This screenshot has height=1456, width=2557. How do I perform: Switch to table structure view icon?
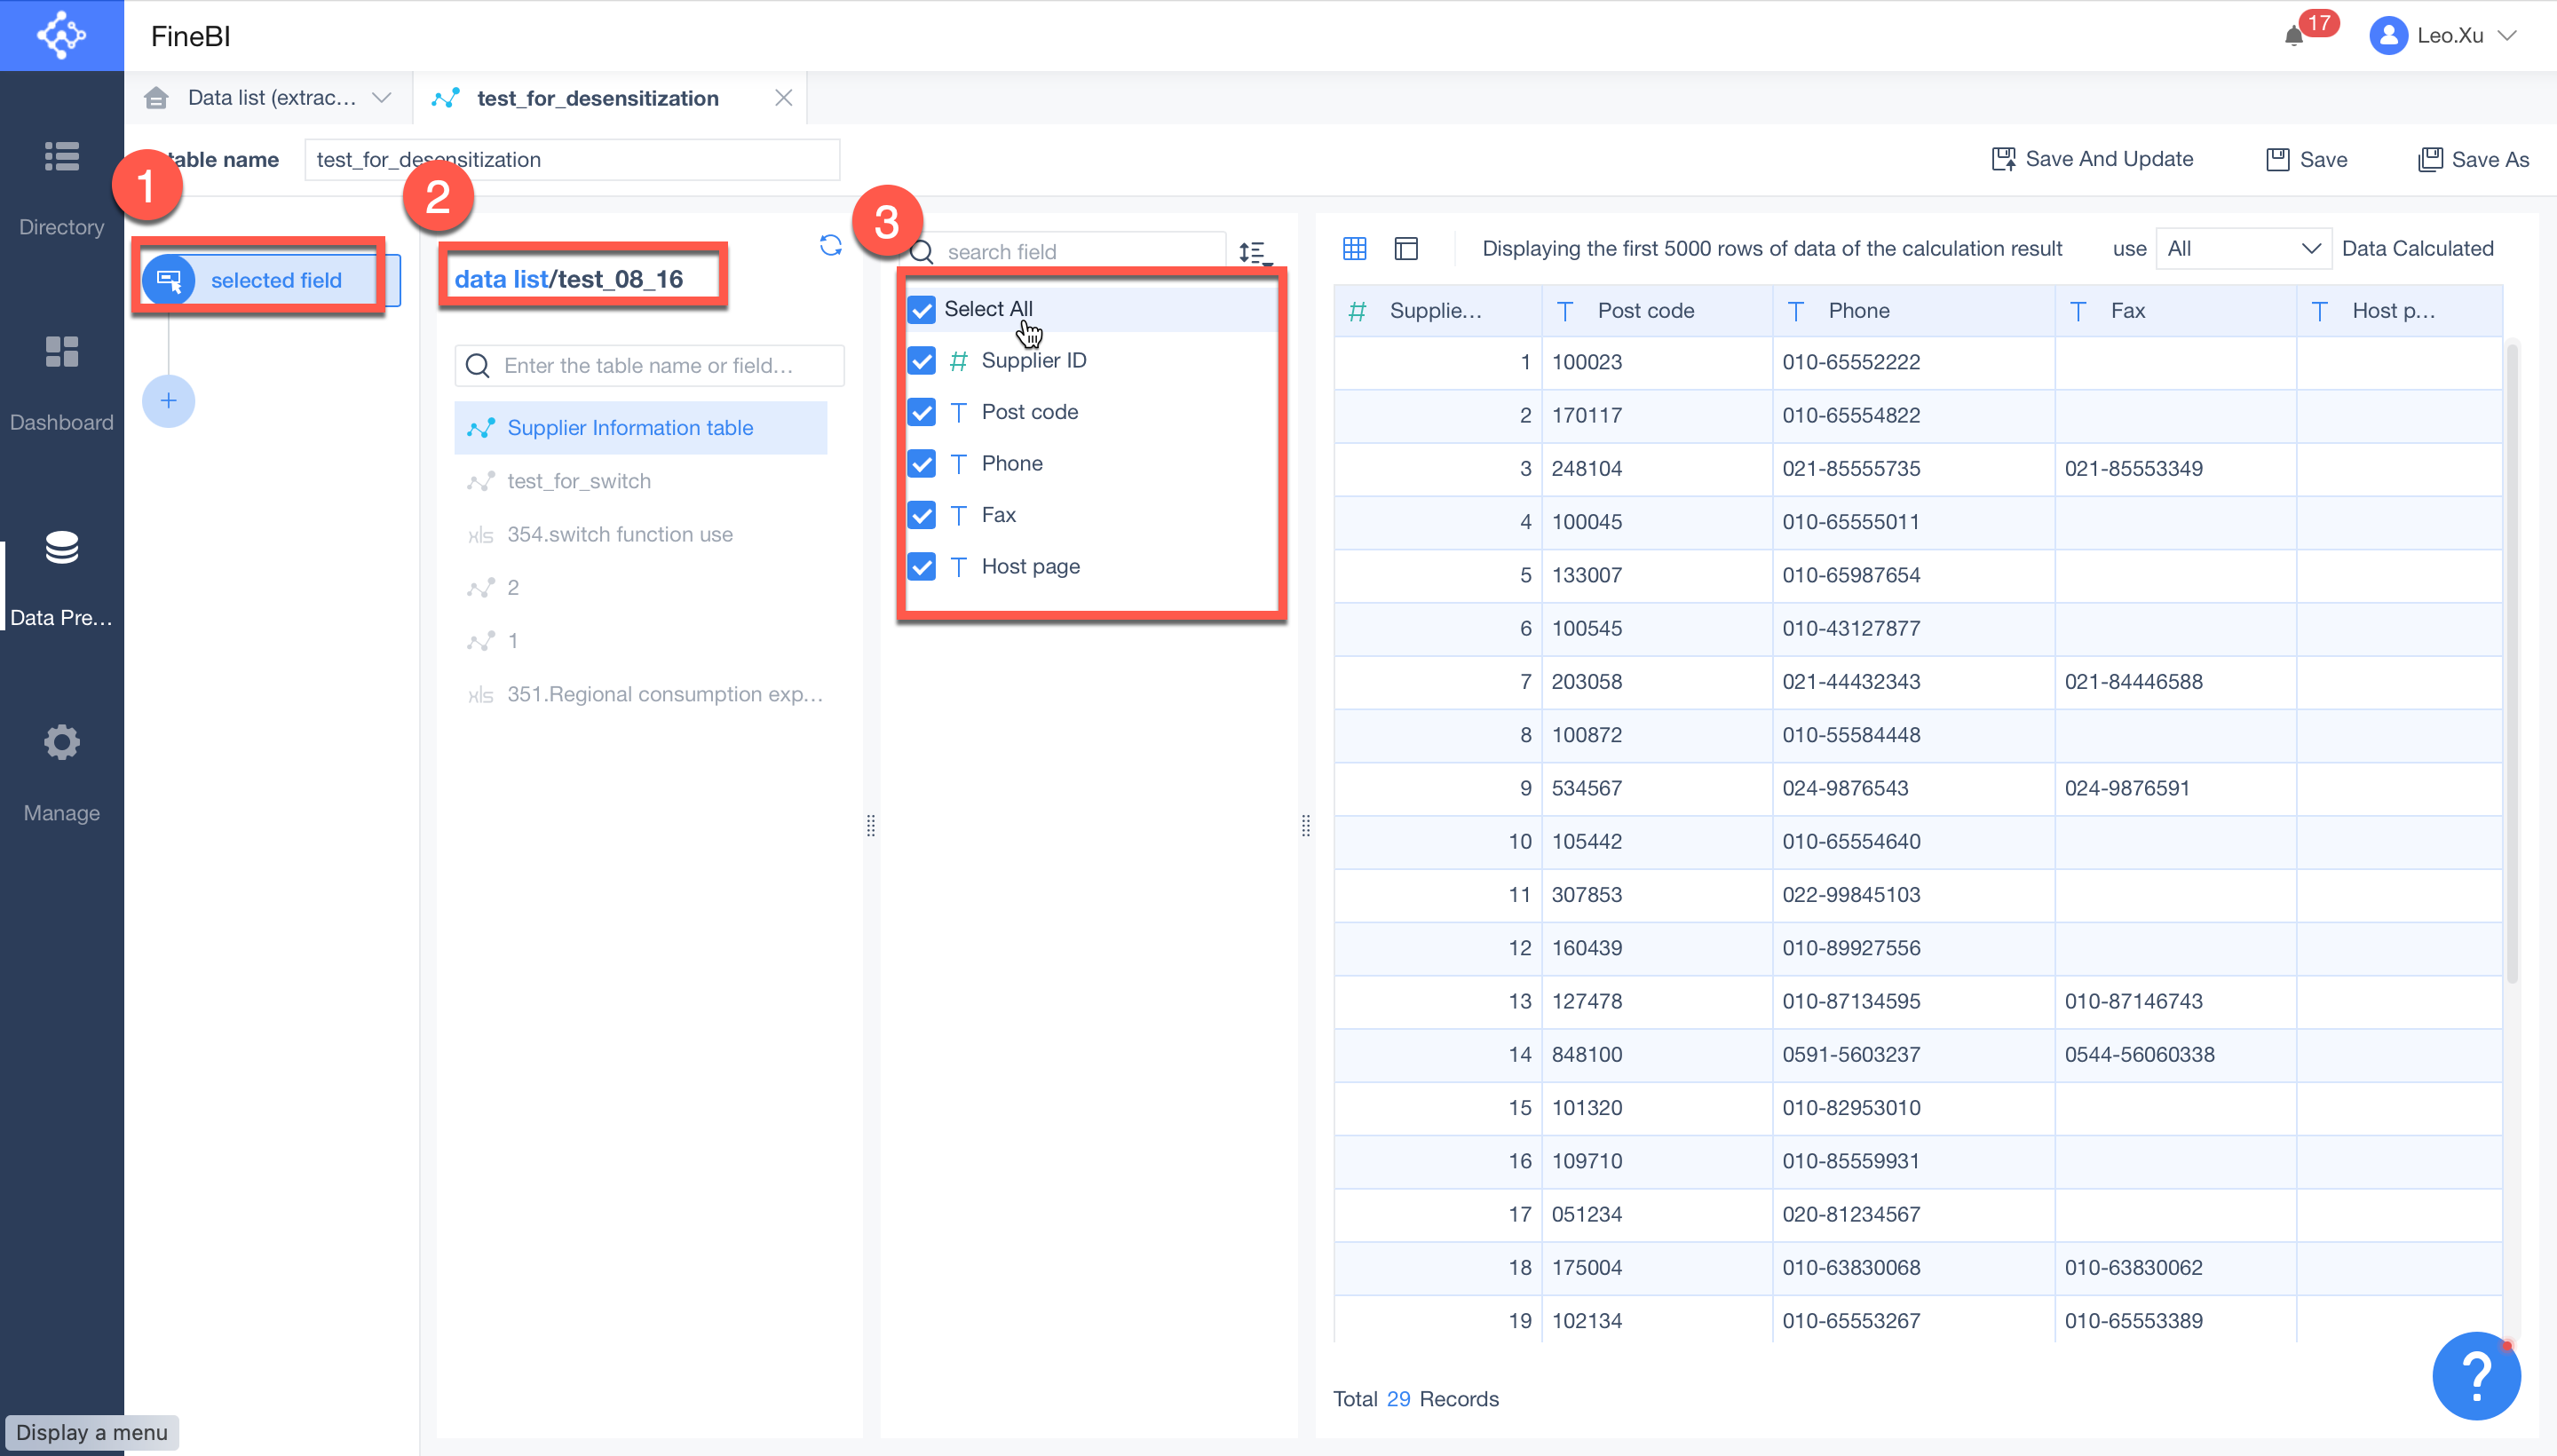(1406, 248)
